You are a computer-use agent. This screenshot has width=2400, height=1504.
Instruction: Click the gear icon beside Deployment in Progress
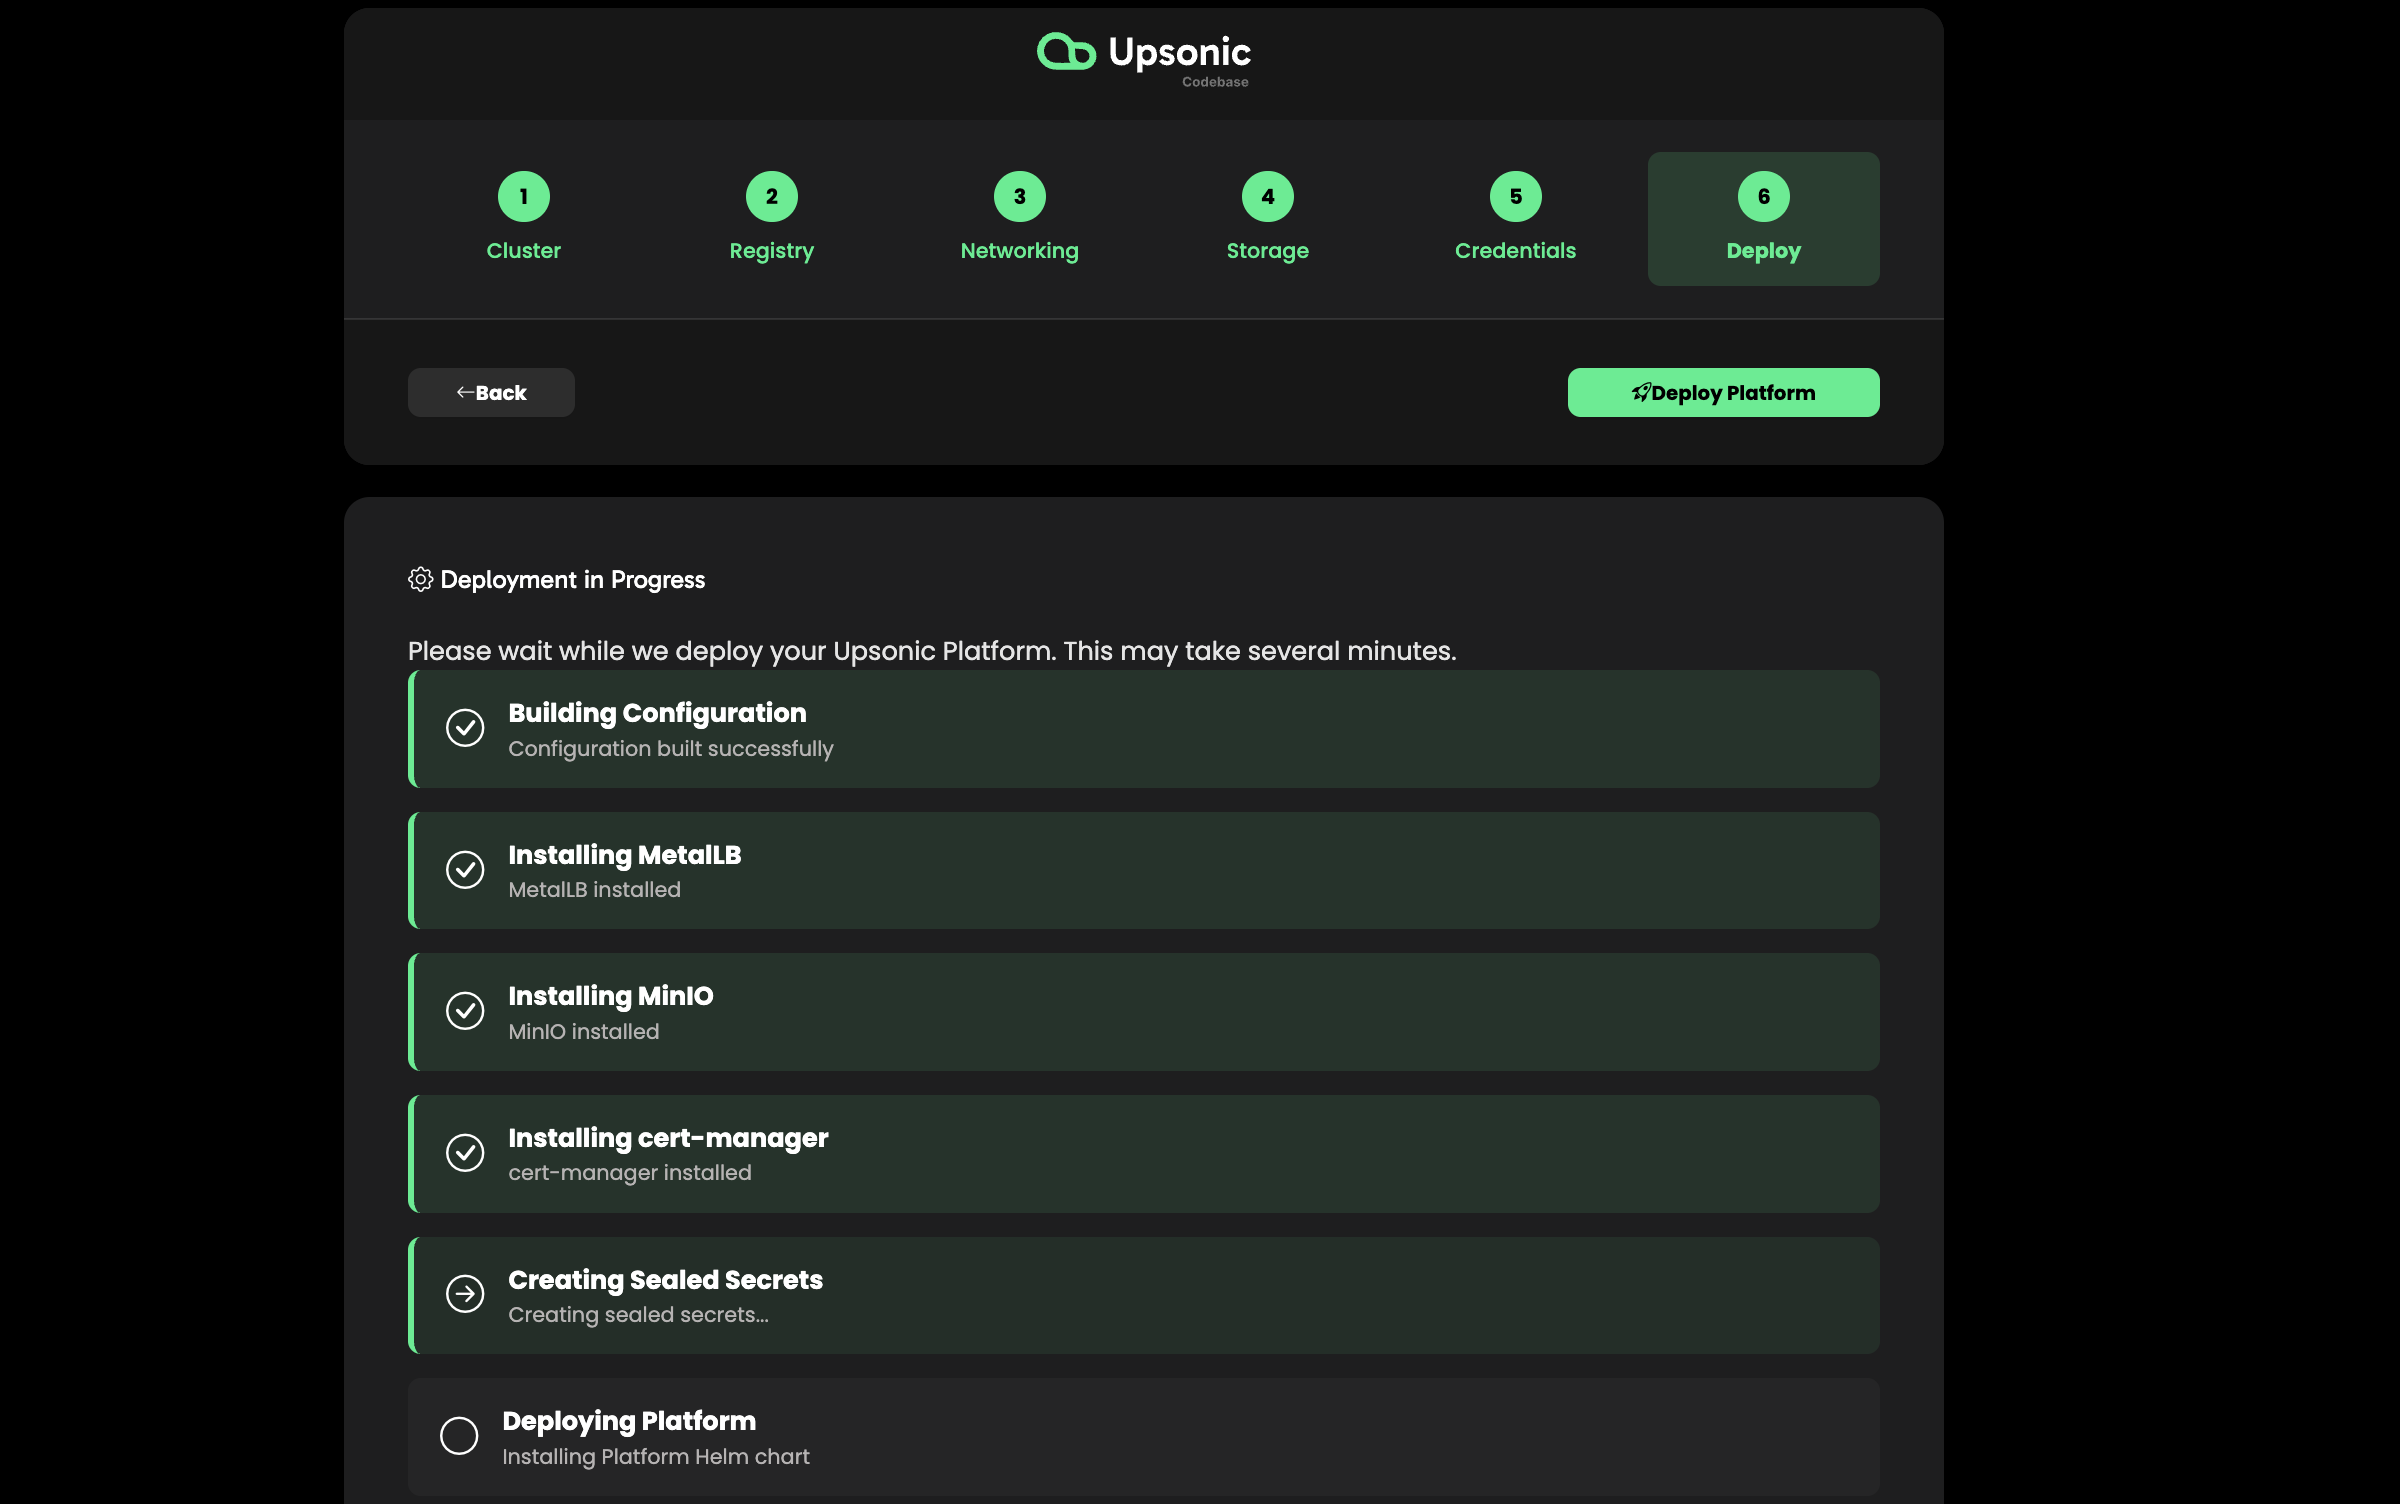tap(421, 578)
